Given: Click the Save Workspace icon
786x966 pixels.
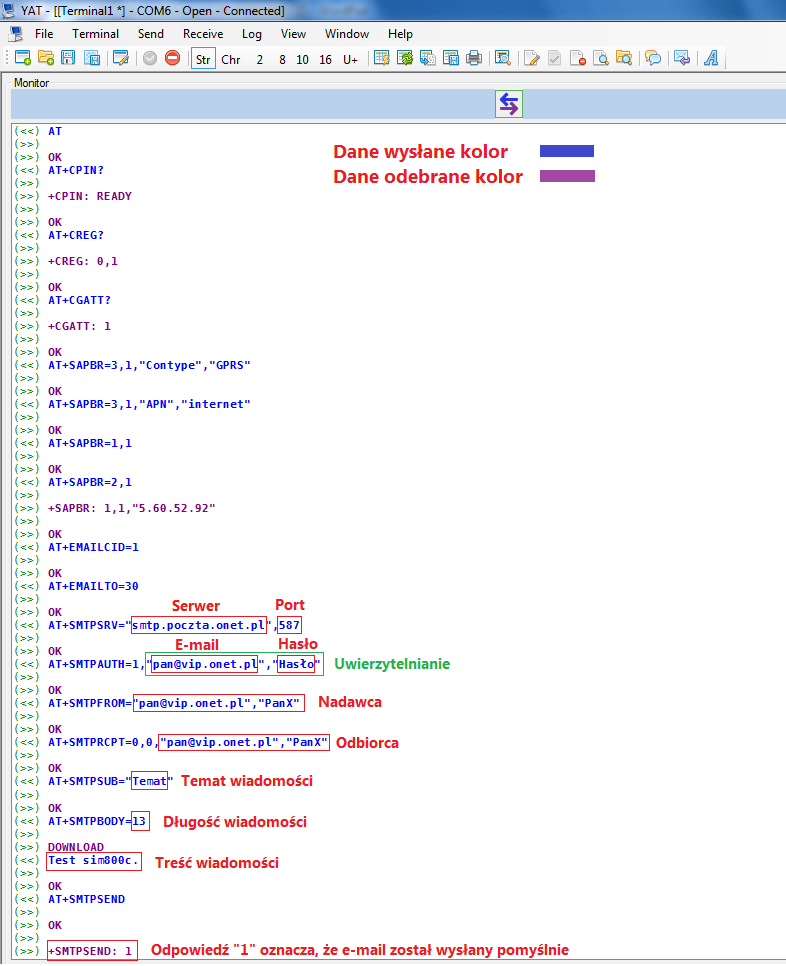Looking at the screenshot, I should click(92, 58).
